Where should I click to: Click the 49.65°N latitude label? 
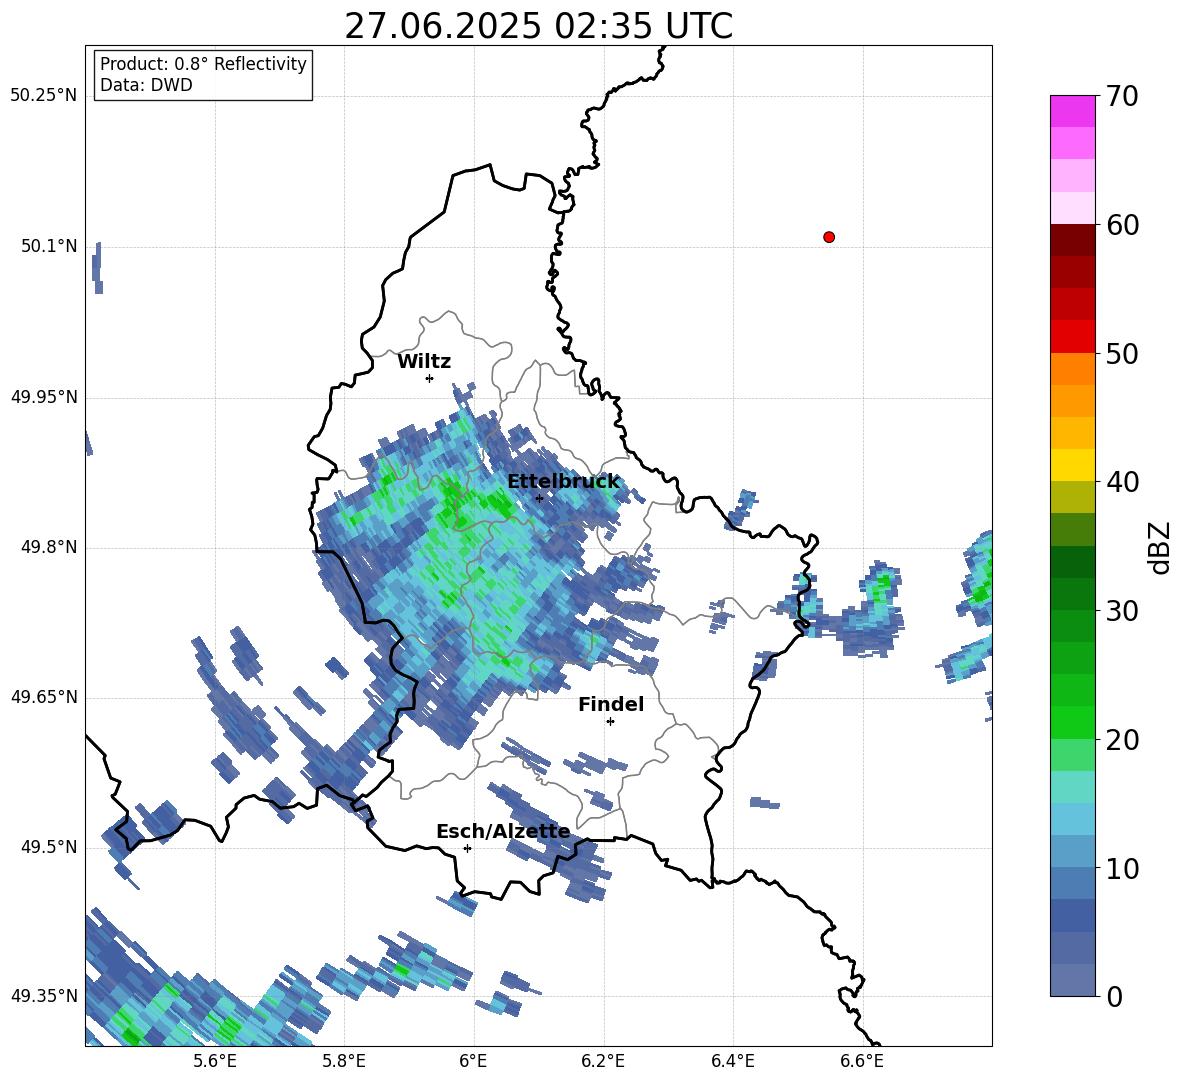pyautogui.click(x=44, y=697)
